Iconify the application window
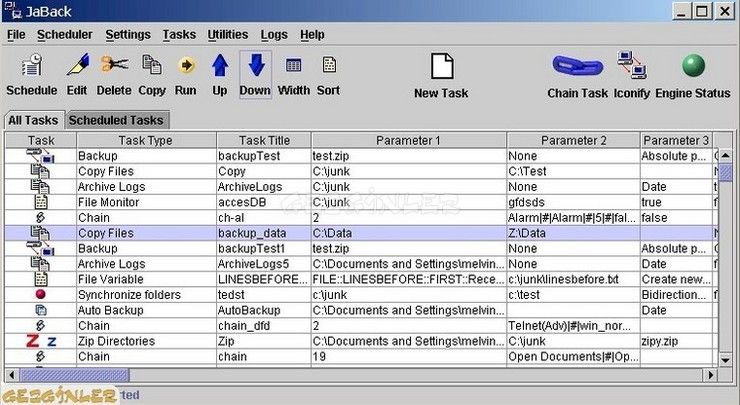 (x=632, y=76)
